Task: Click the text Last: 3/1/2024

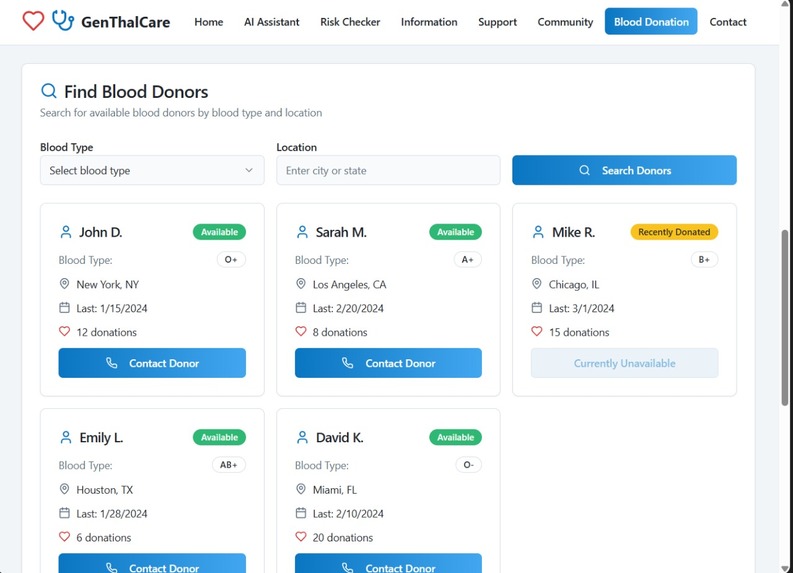Action: [582, 308]
